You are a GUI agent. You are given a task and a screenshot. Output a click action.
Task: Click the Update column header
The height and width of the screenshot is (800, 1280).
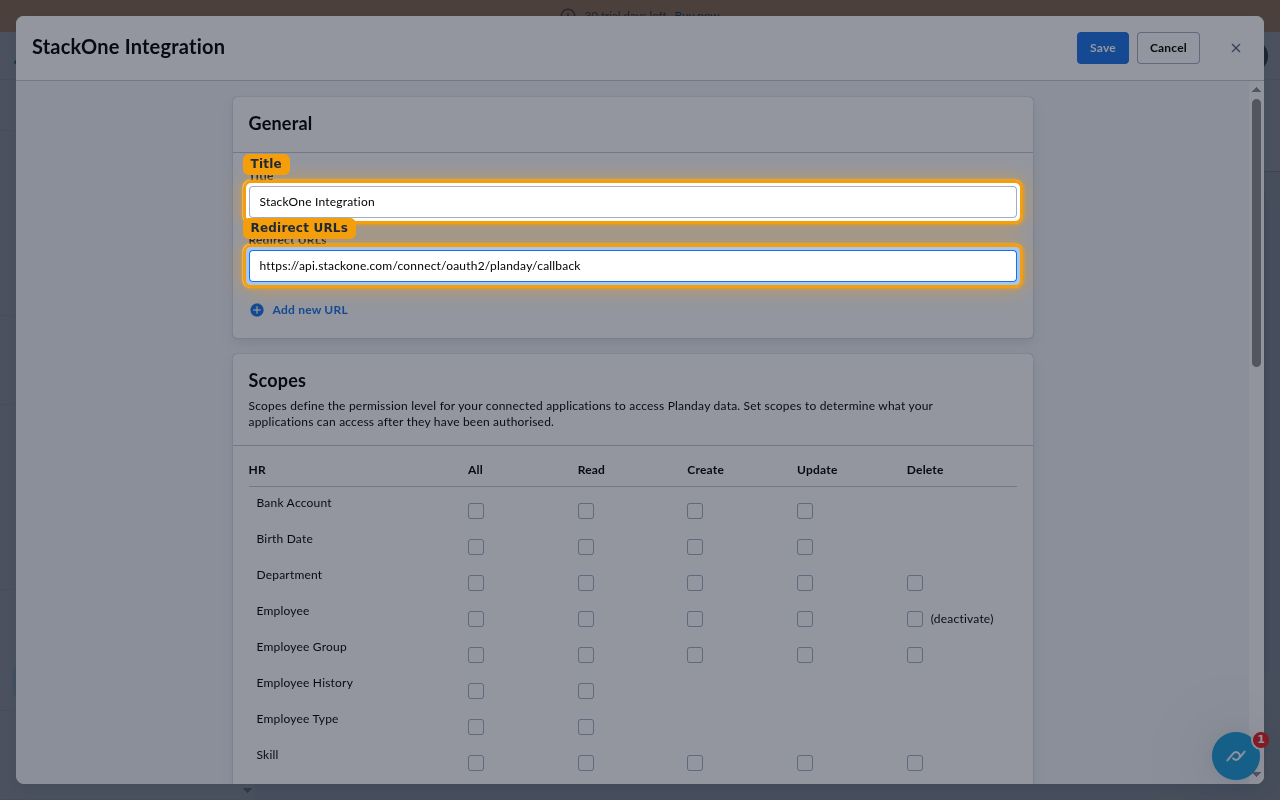[x=817, y=470]
